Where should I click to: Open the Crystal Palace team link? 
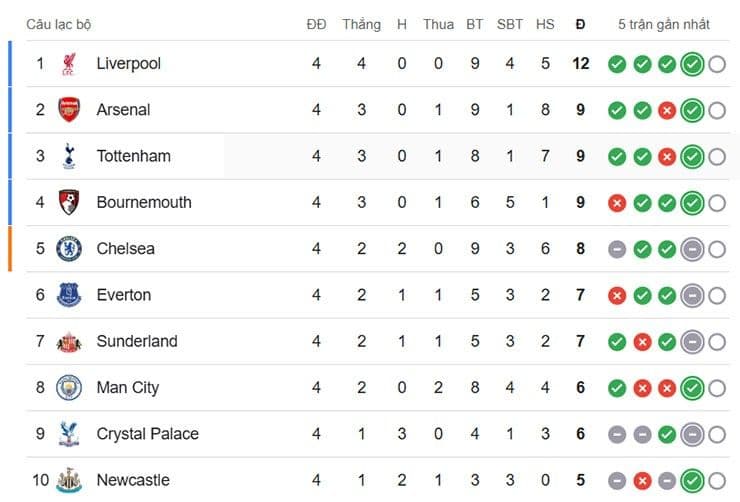pos(147,434)
